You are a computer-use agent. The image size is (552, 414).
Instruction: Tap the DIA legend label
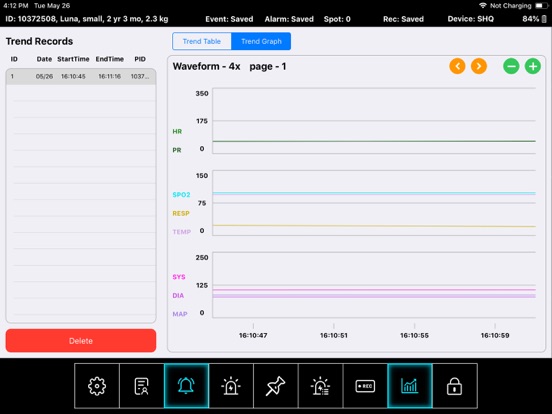tap(178, 295)
